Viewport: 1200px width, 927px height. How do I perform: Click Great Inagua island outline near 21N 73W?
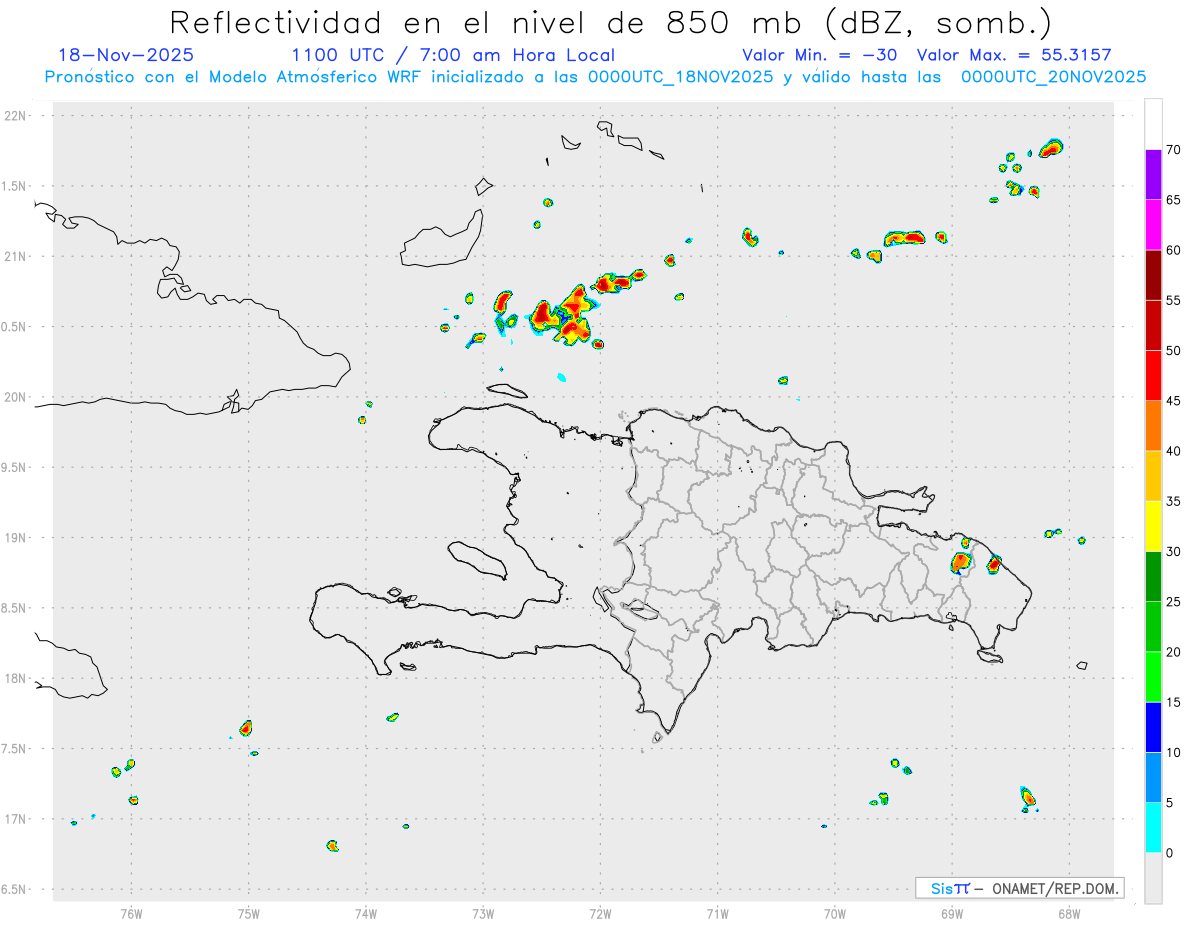point(441,238)
